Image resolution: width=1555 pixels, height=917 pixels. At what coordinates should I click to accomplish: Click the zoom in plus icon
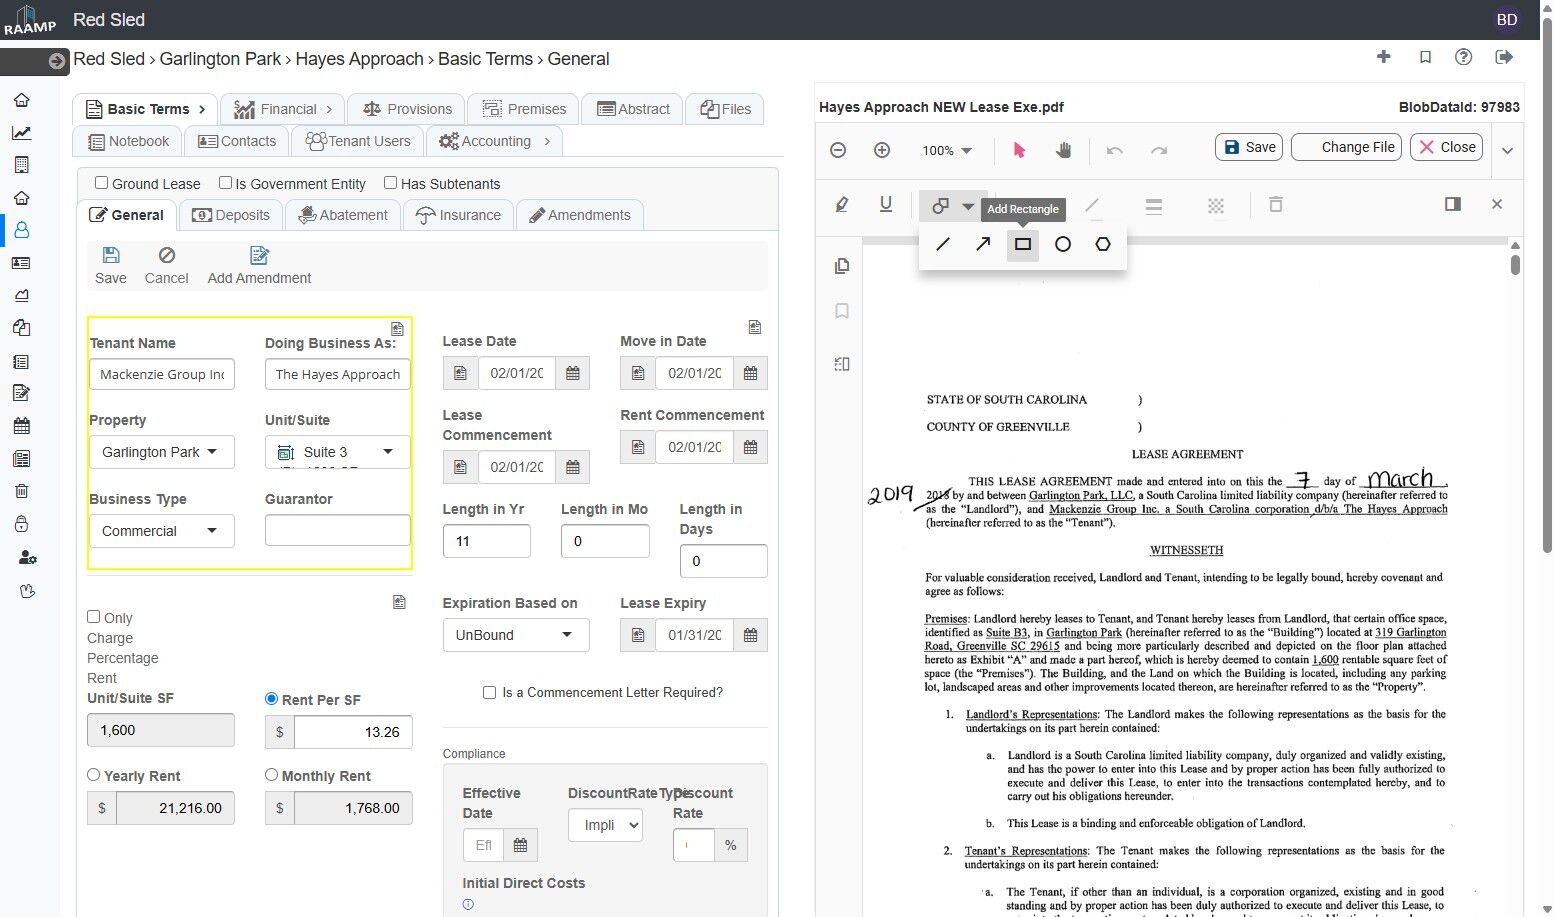pos(882,150)
